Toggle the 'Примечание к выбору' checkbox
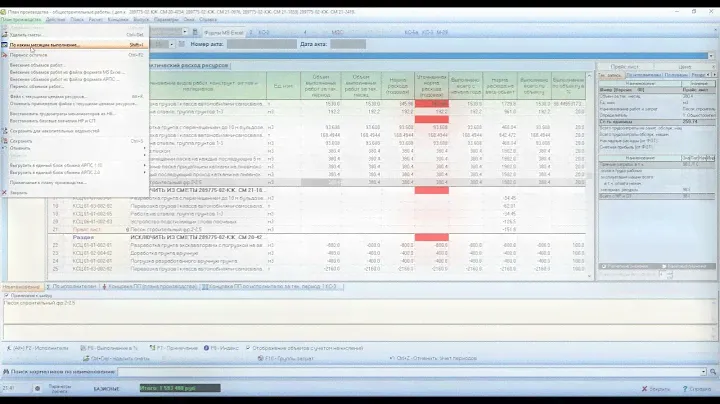Screen dimensions: 720x404 [x=5, y=297]
